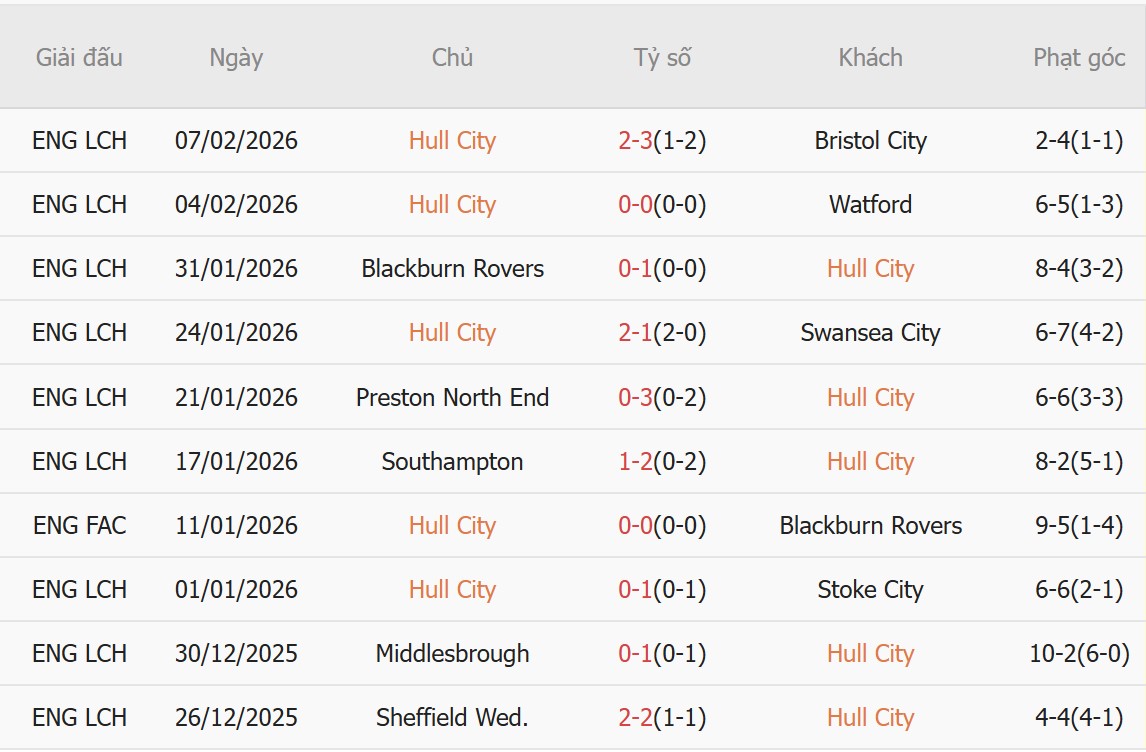The image size is (1146, 752).
Task: Click the 'Giải đấu' column header
Action: 79,58
